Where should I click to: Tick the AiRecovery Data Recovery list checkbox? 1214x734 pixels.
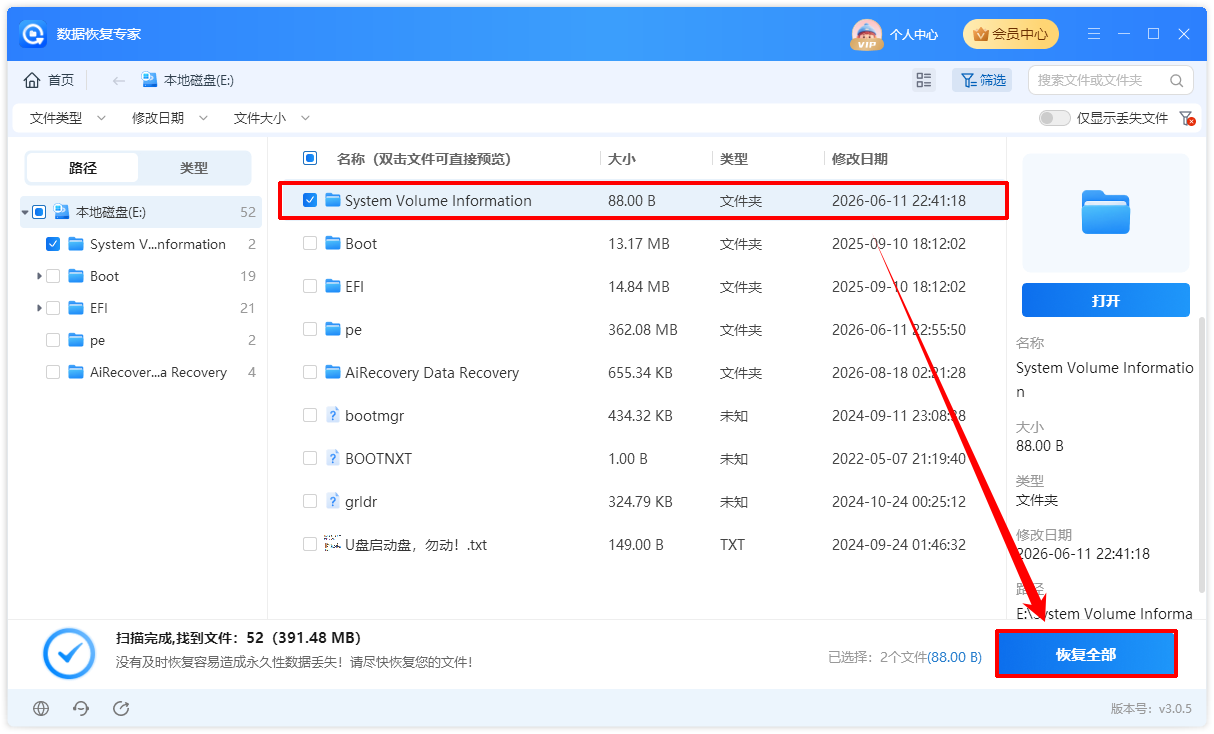coord(310,372)
